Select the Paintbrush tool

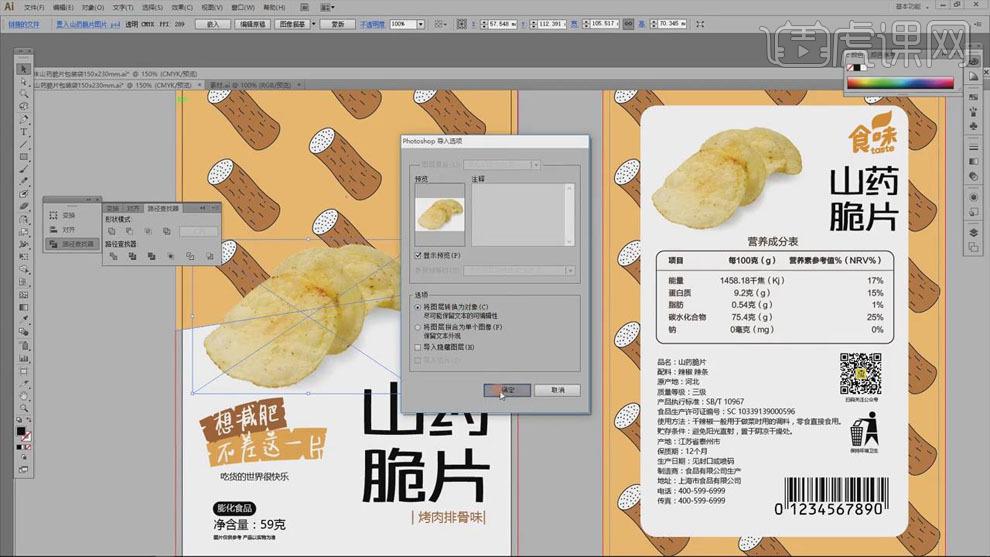(x=23, y=169)
